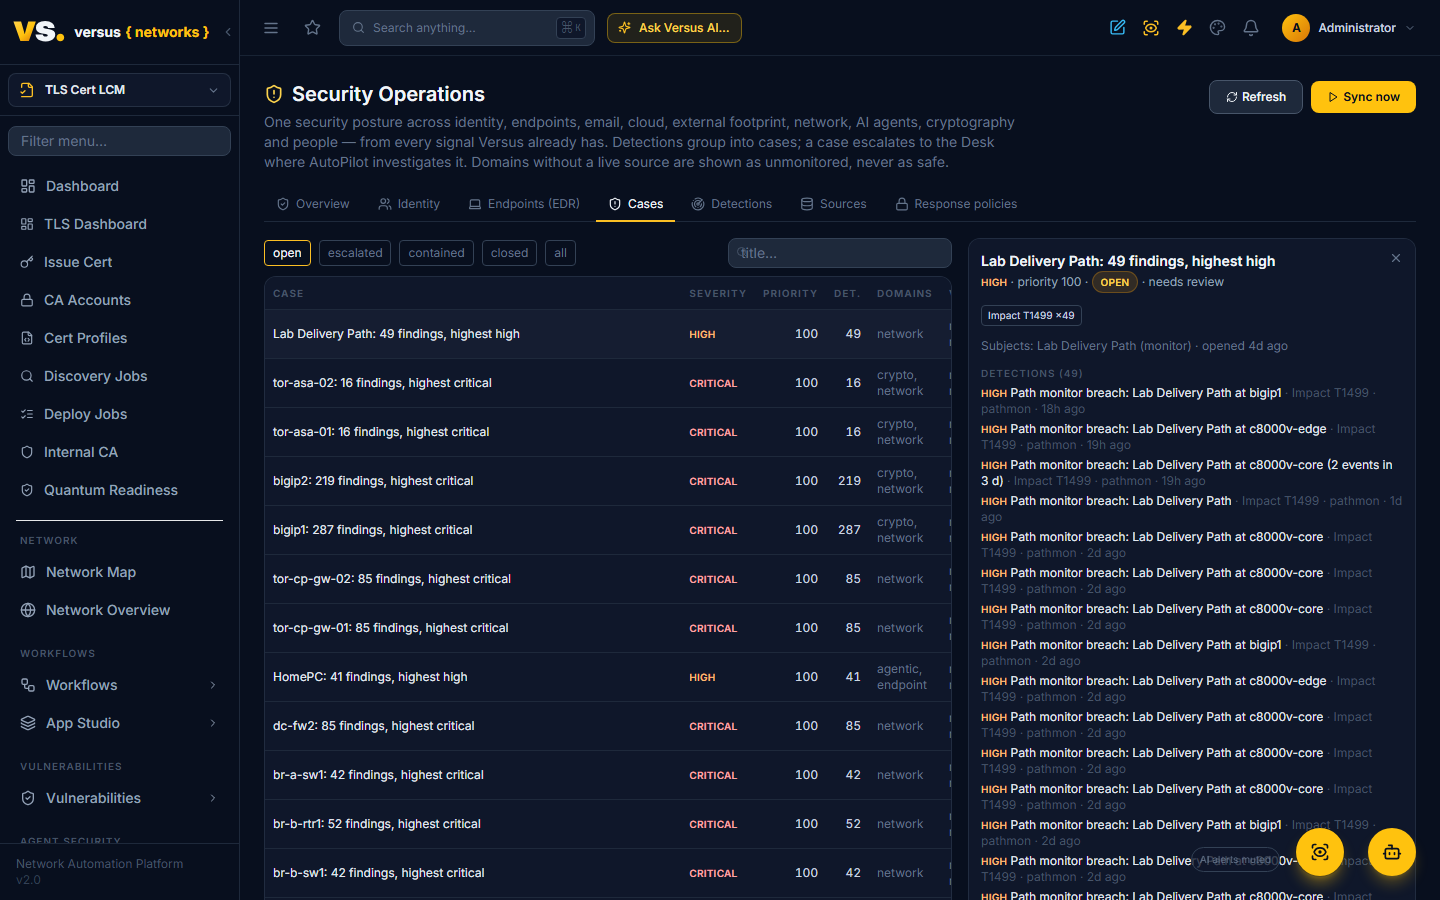Viewport: 1440px width, 900px height.
Task: Click the floating robot assistant button
Action: 1392,852
